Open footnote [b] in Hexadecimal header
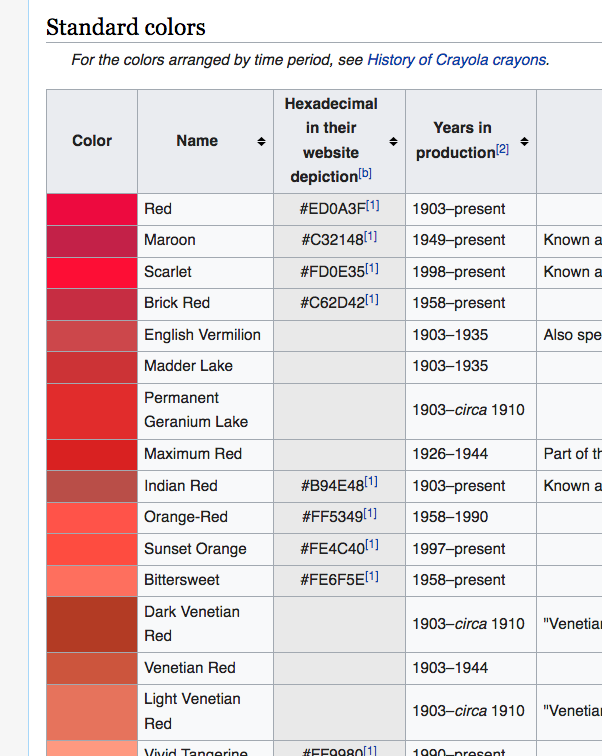This screenshot has height=756, width=602. (x=365, y=174)
